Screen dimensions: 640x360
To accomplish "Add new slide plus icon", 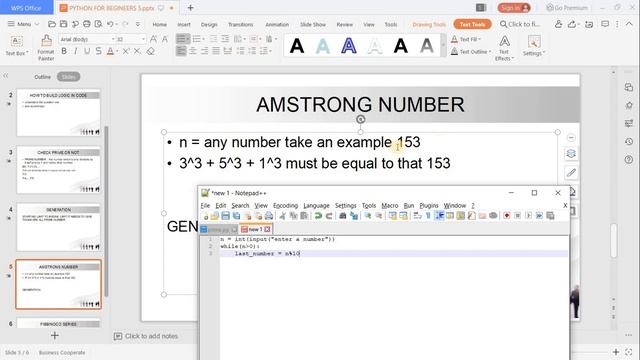I will point(55,336).
